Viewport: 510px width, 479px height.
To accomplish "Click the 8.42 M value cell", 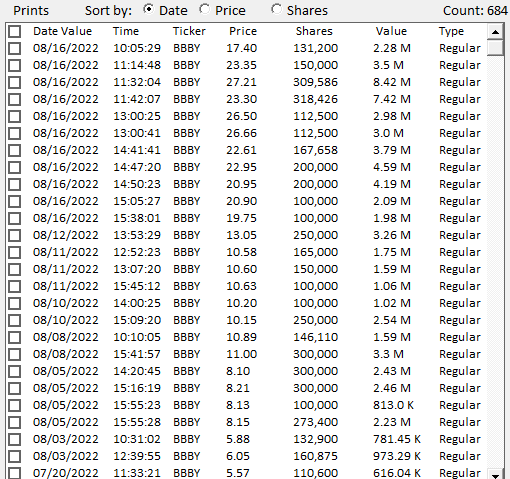I will pyautogui.click(x=392, y=82).
